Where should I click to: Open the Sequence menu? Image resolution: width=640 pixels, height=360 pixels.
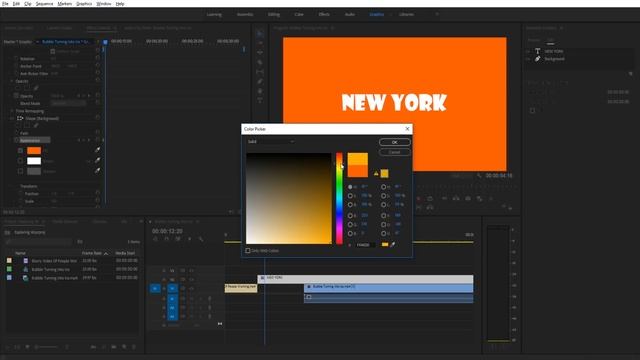tap(44, 4)
